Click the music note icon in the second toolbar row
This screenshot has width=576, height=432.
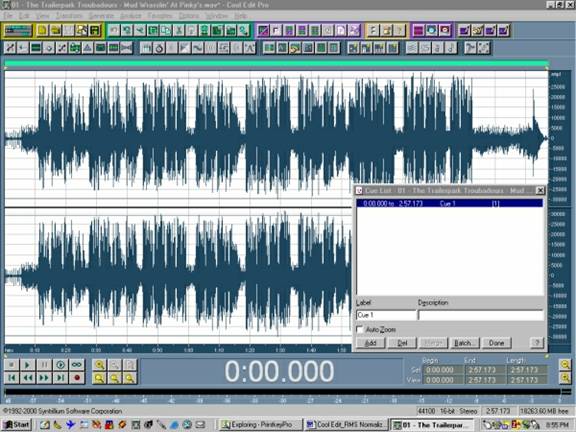[x=451, y=48]
